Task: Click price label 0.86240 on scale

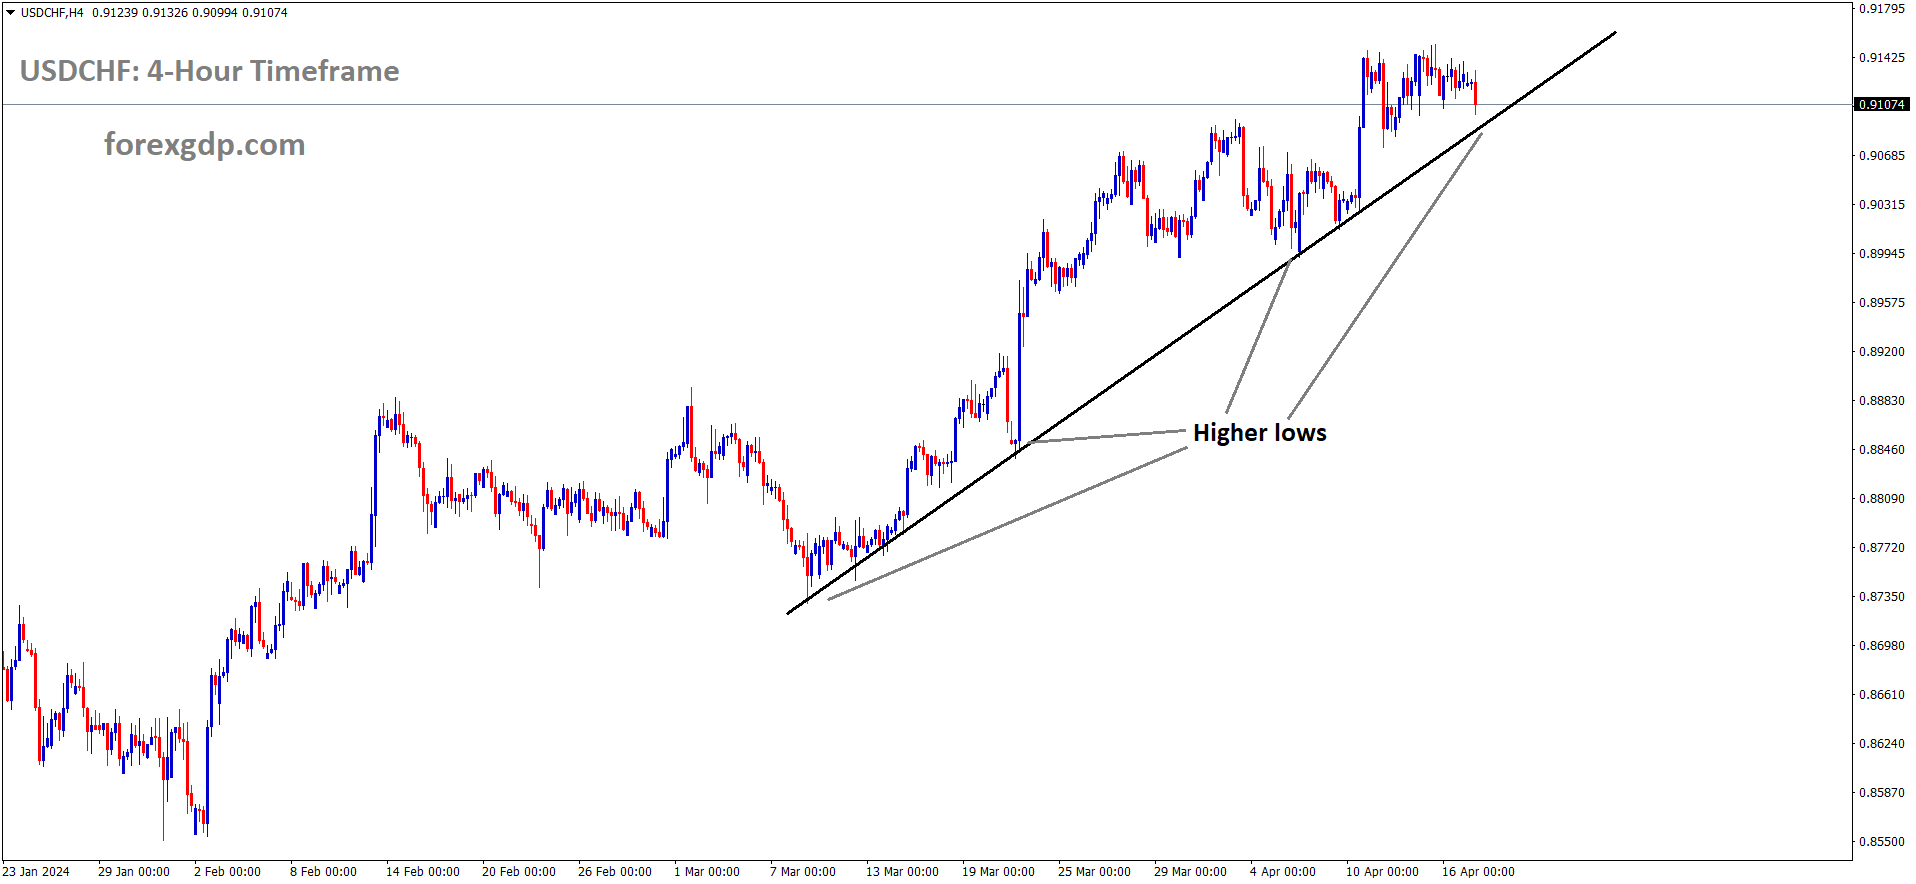Action: 1881,744
